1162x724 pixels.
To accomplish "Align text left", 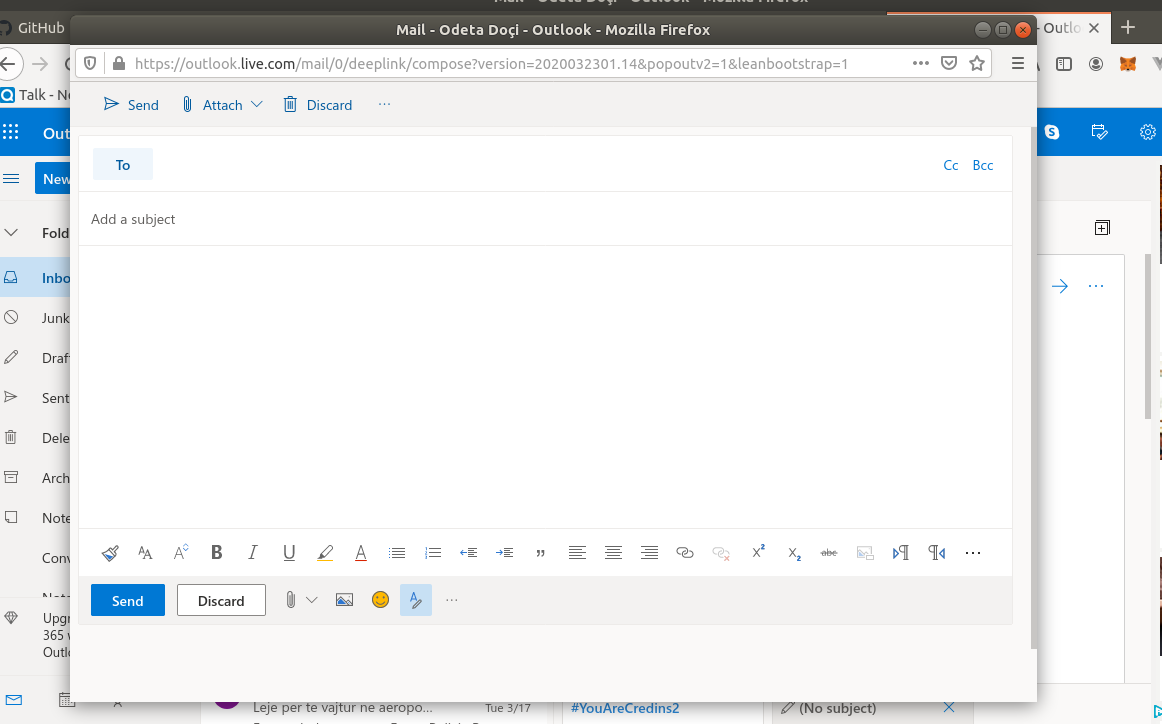I will pos(577,553).
